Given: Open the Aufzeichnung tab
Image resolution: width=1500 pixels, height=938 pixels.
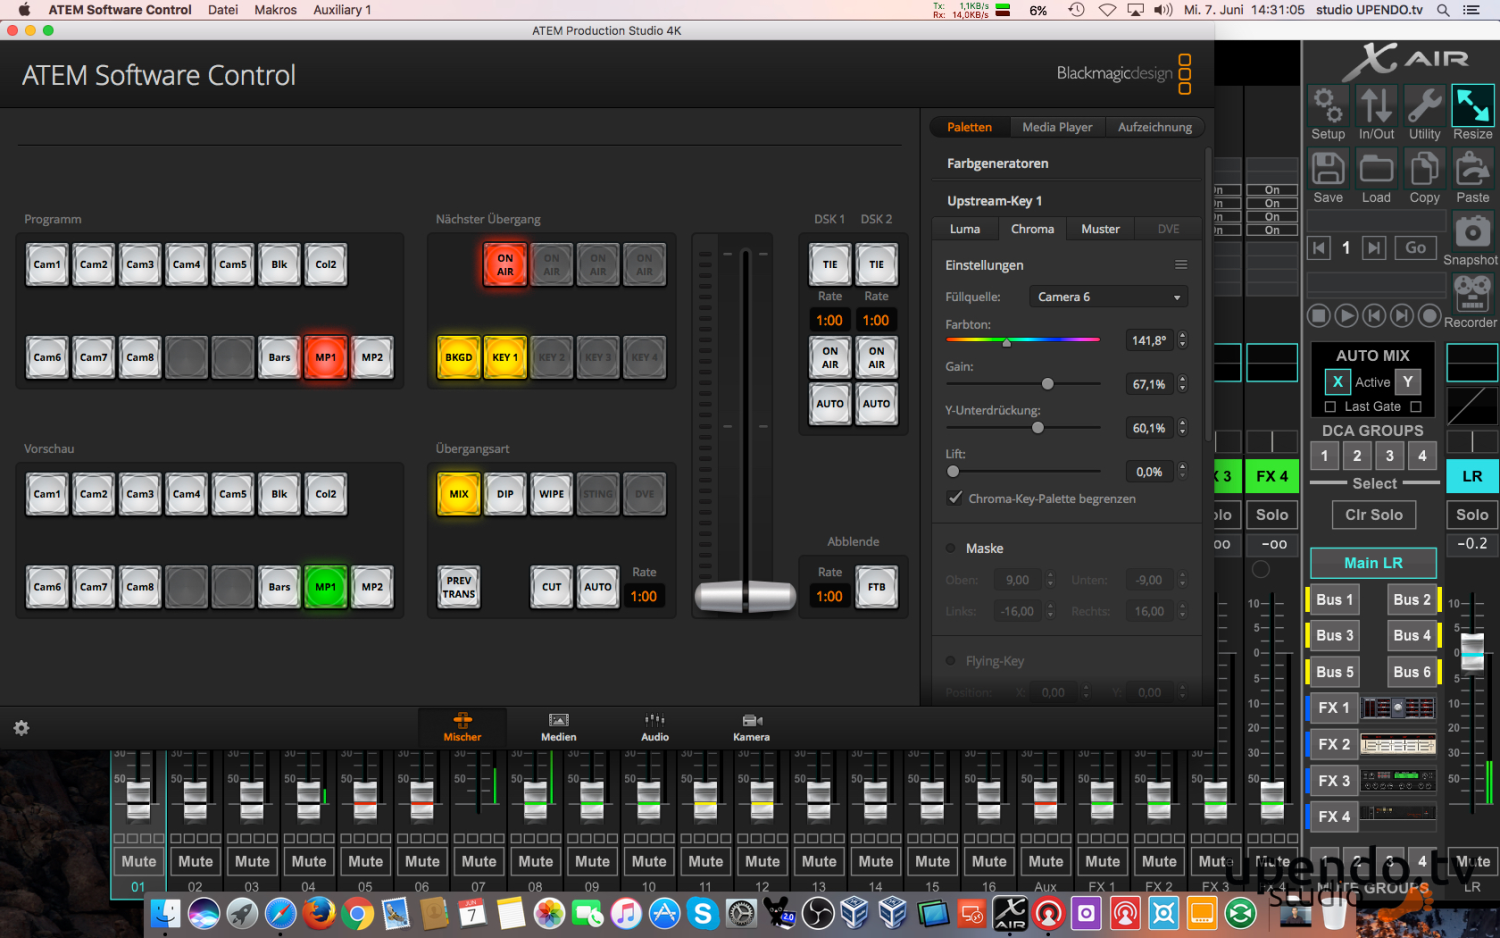Looking at the screenshot, I should coord(1154,127).
